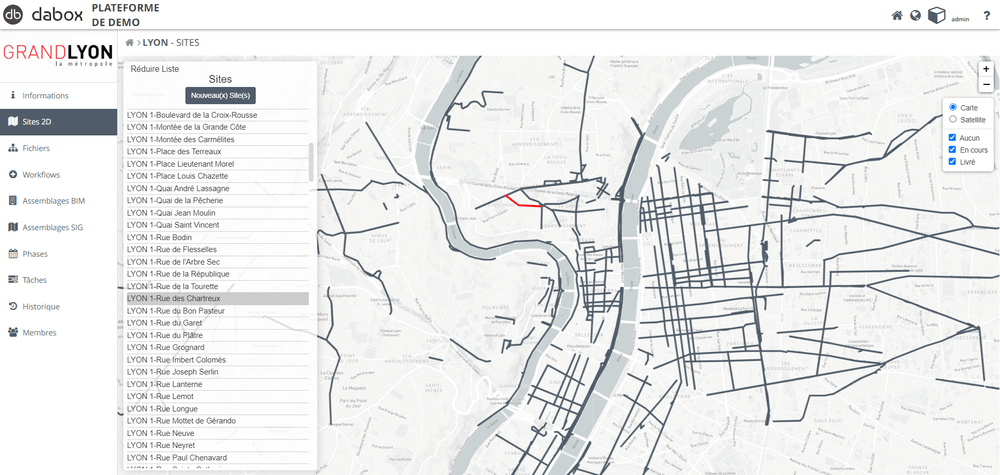Select LYON 1-Rue Mottet de Gérando
This screenshot has width=1000, height=475.
(x=217, y=421)
